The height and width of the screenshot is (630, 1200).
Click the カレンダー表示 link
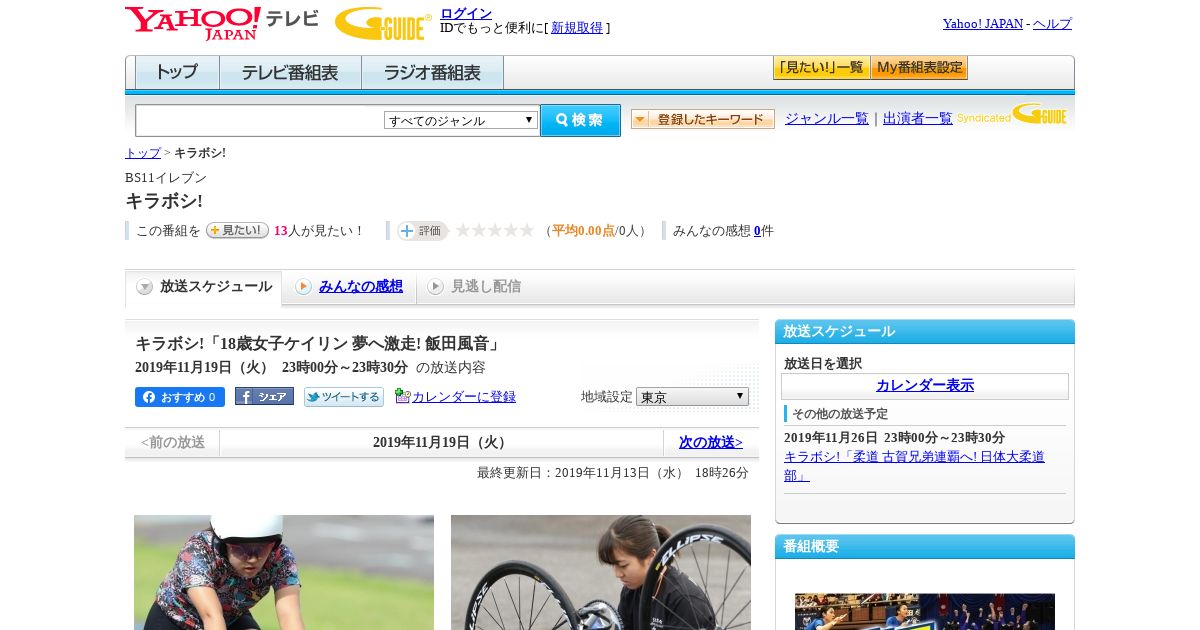[x=925, y=386]
